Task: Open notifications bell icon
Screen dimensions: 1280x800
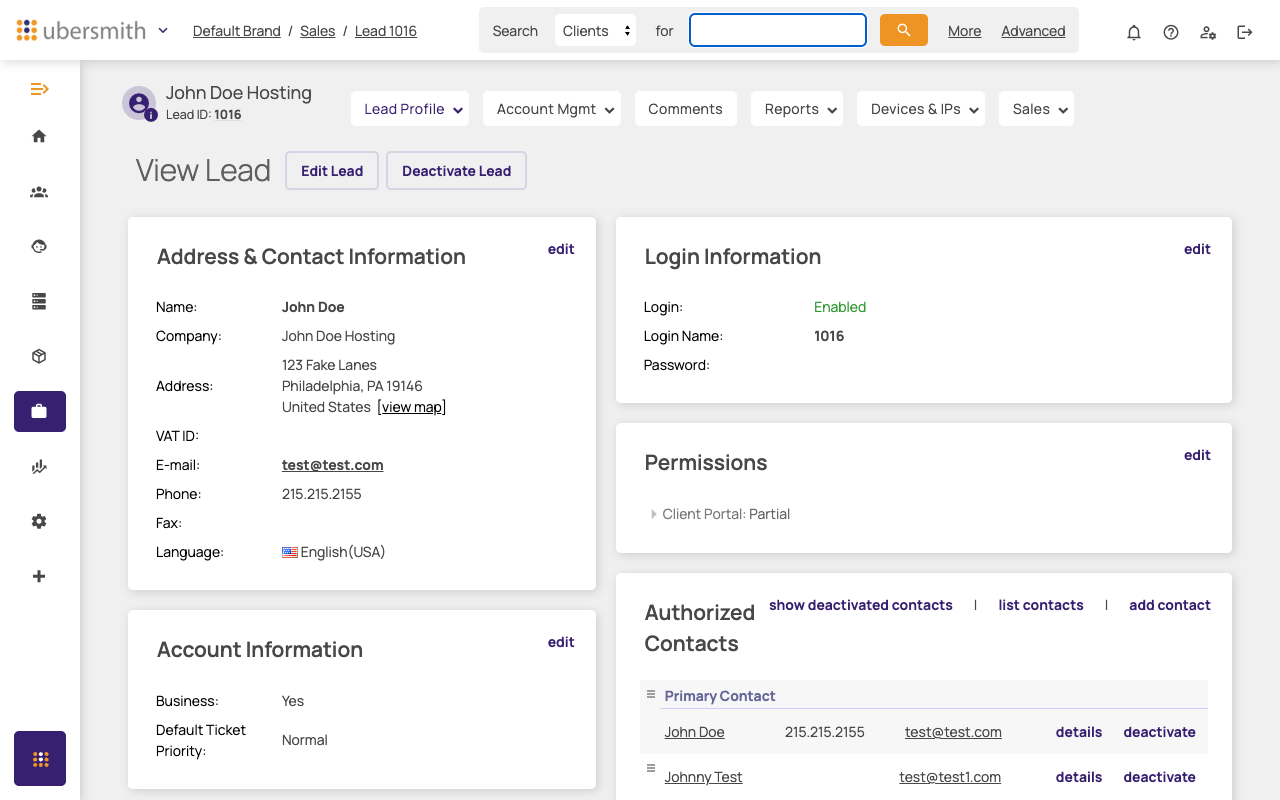Action: coord(1134,32)
